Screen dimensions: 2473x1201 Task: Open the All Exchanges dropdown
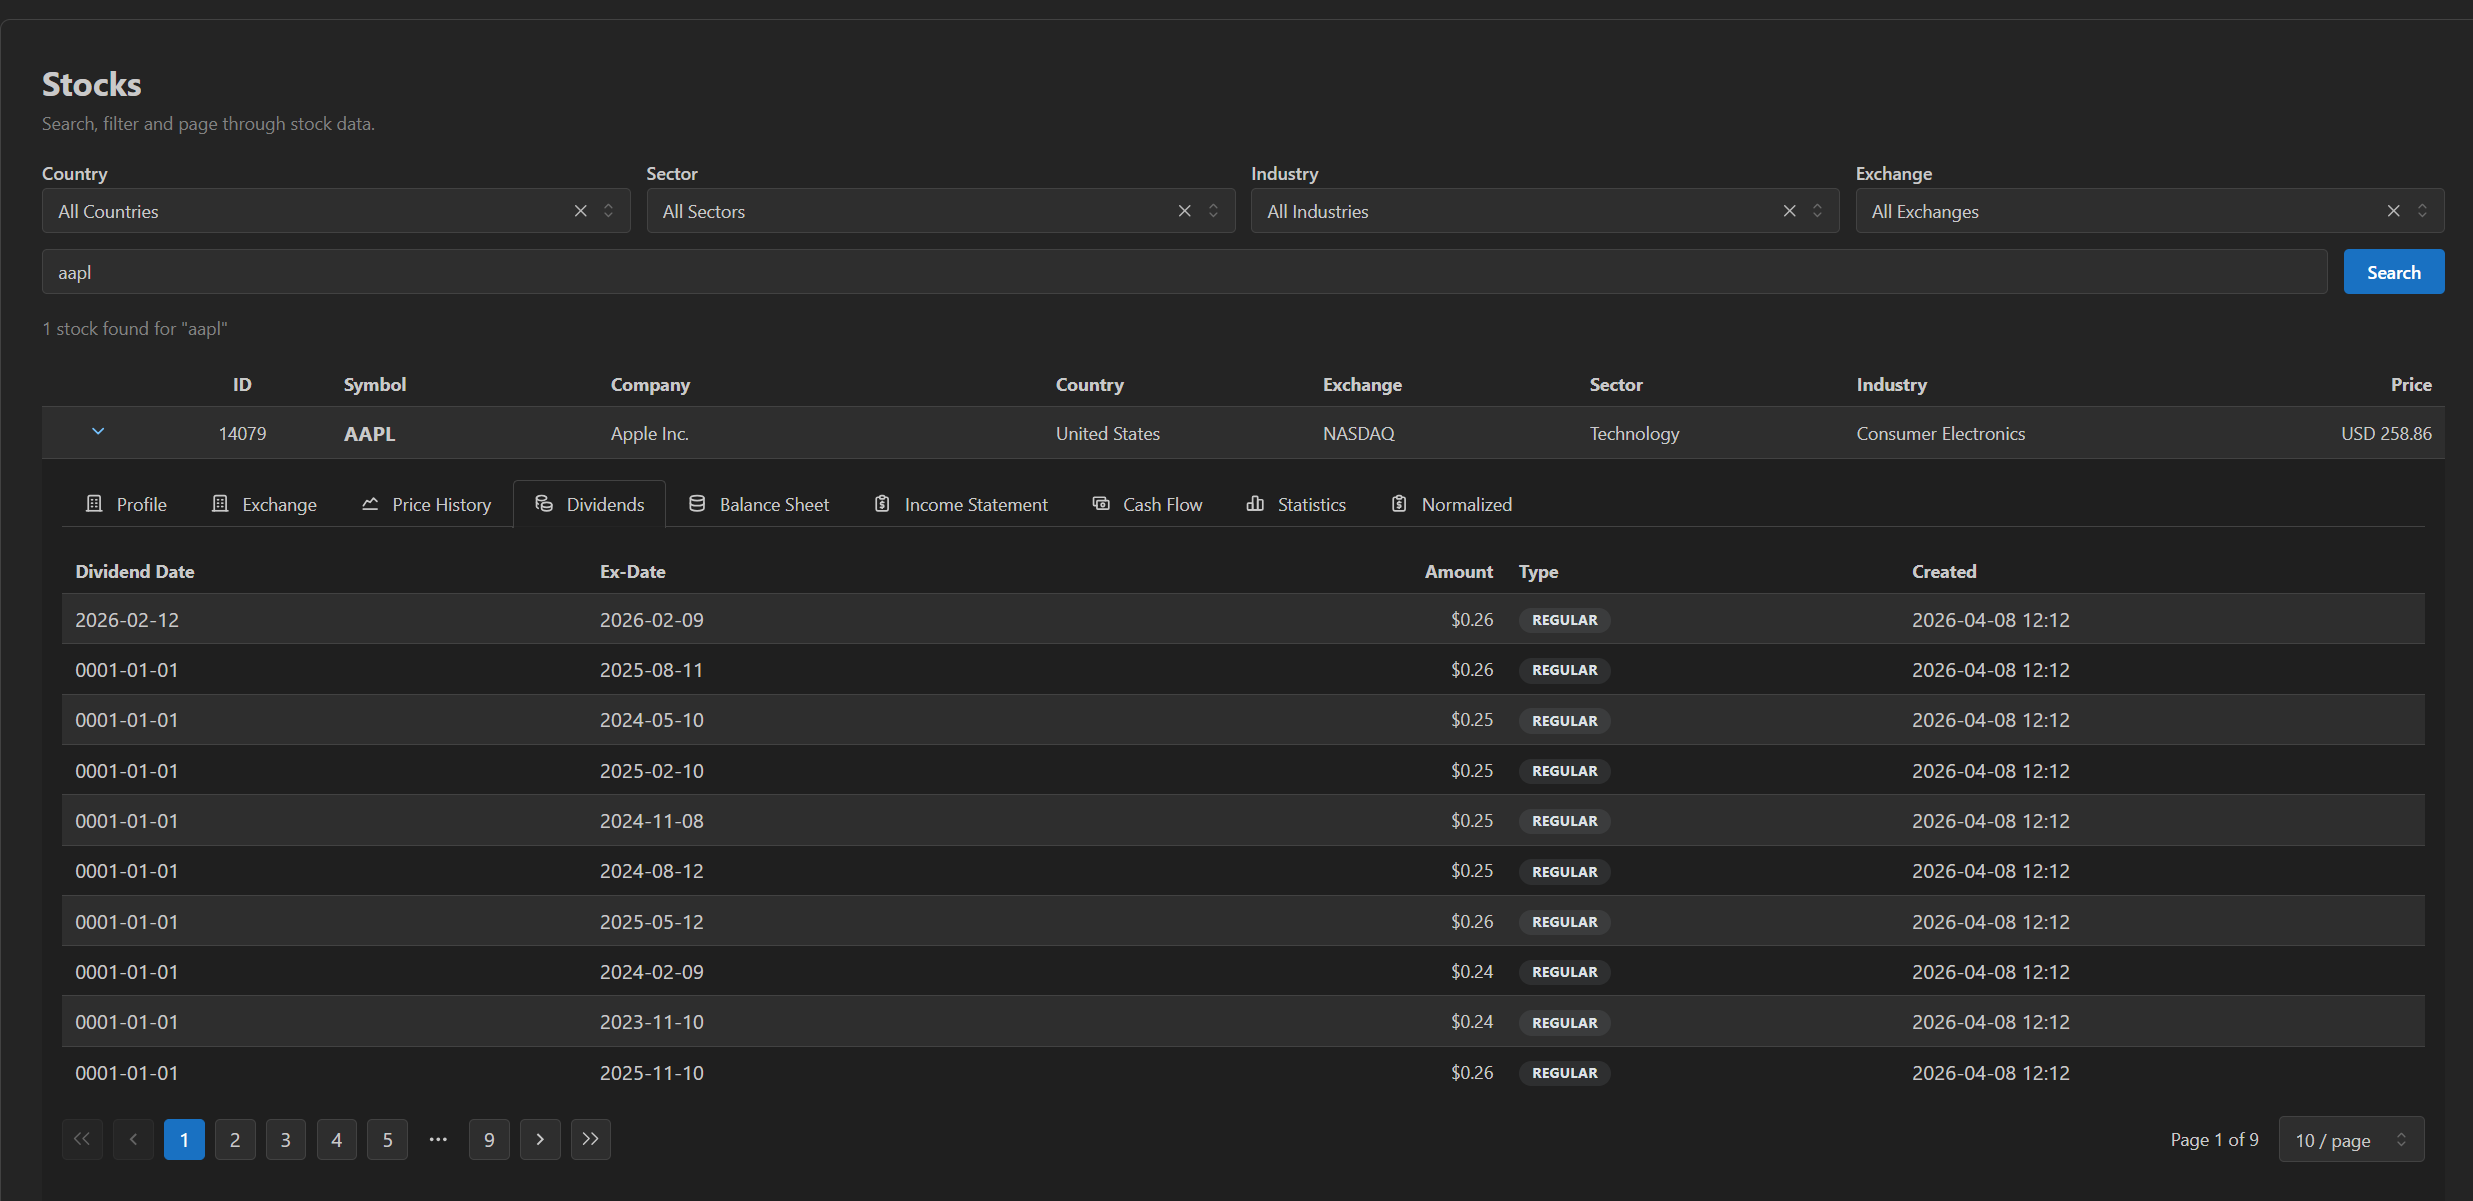[2150, 211]
